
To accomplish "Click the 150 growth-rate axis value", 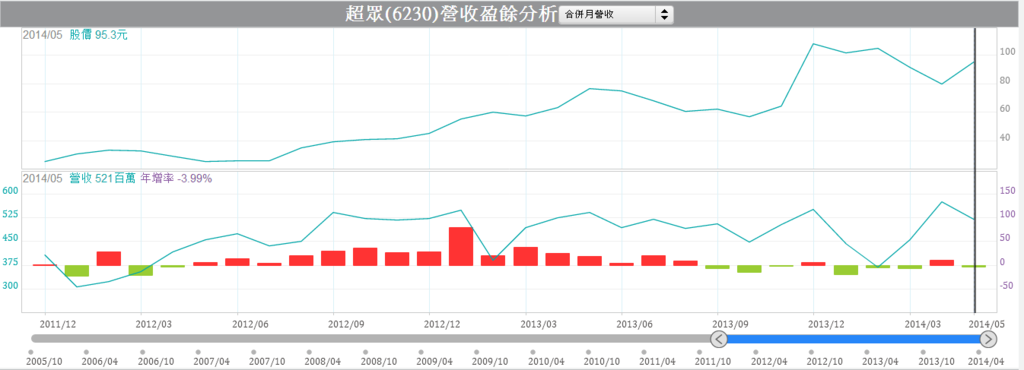I will point(1008,191).
